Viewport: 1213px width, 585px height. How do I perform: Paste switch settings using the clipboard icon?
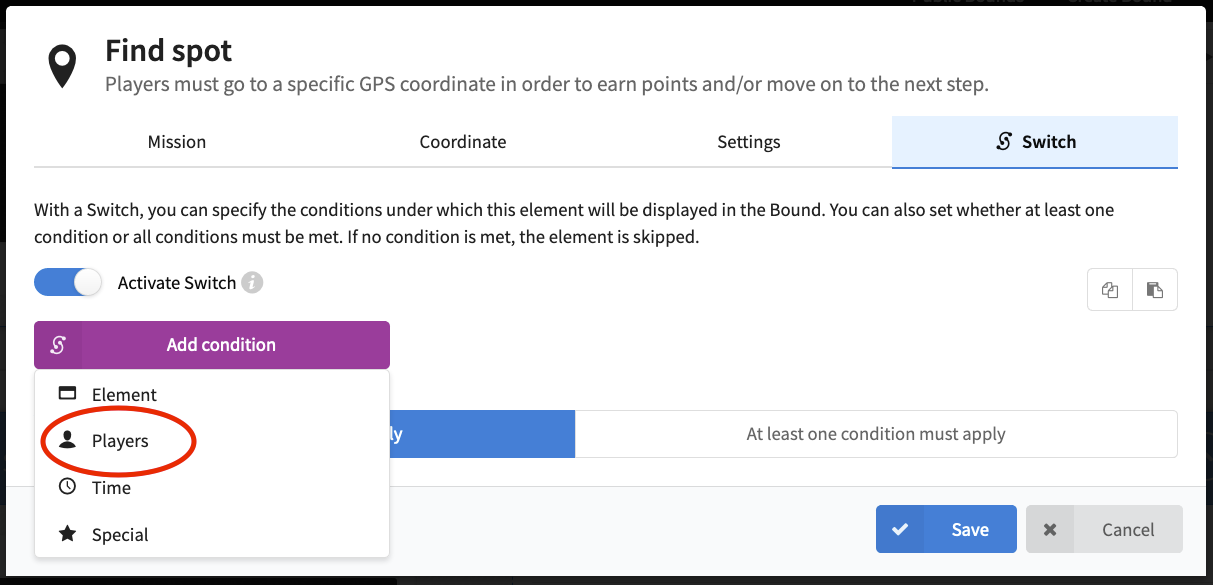[1155, 290]
